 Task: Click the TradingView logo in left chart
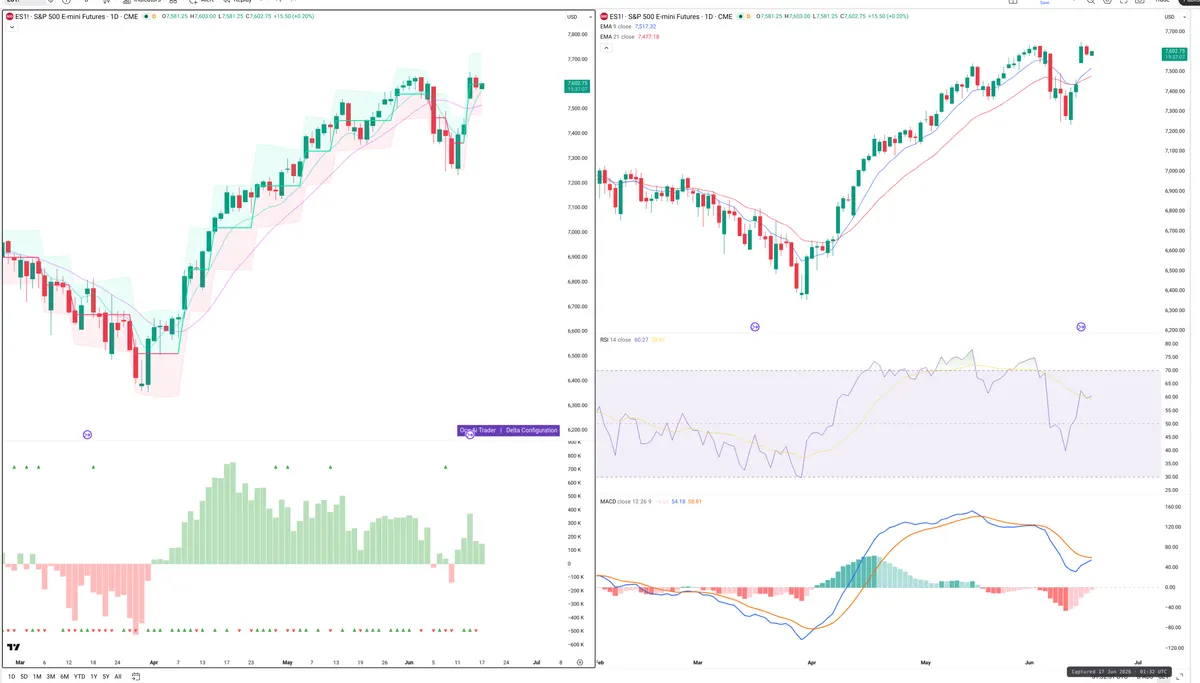click(x=14, y=648)
